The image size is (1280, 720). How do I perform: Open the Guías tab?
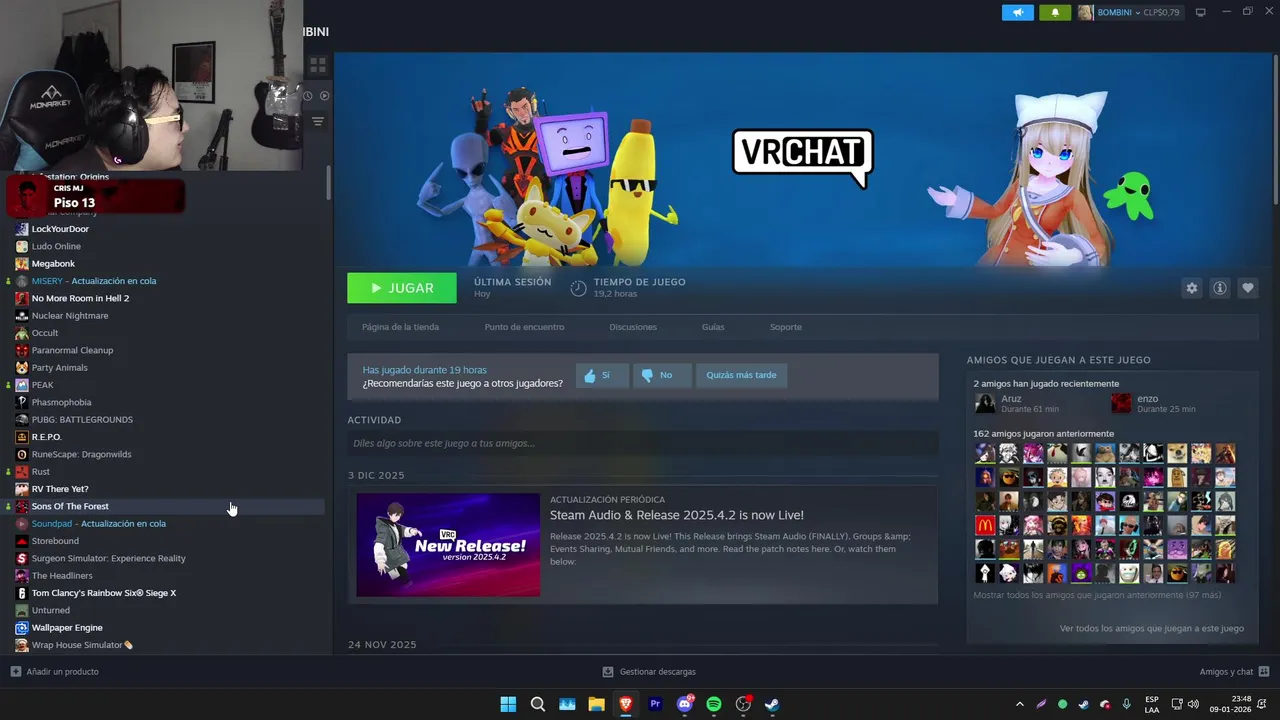(713, 327)
